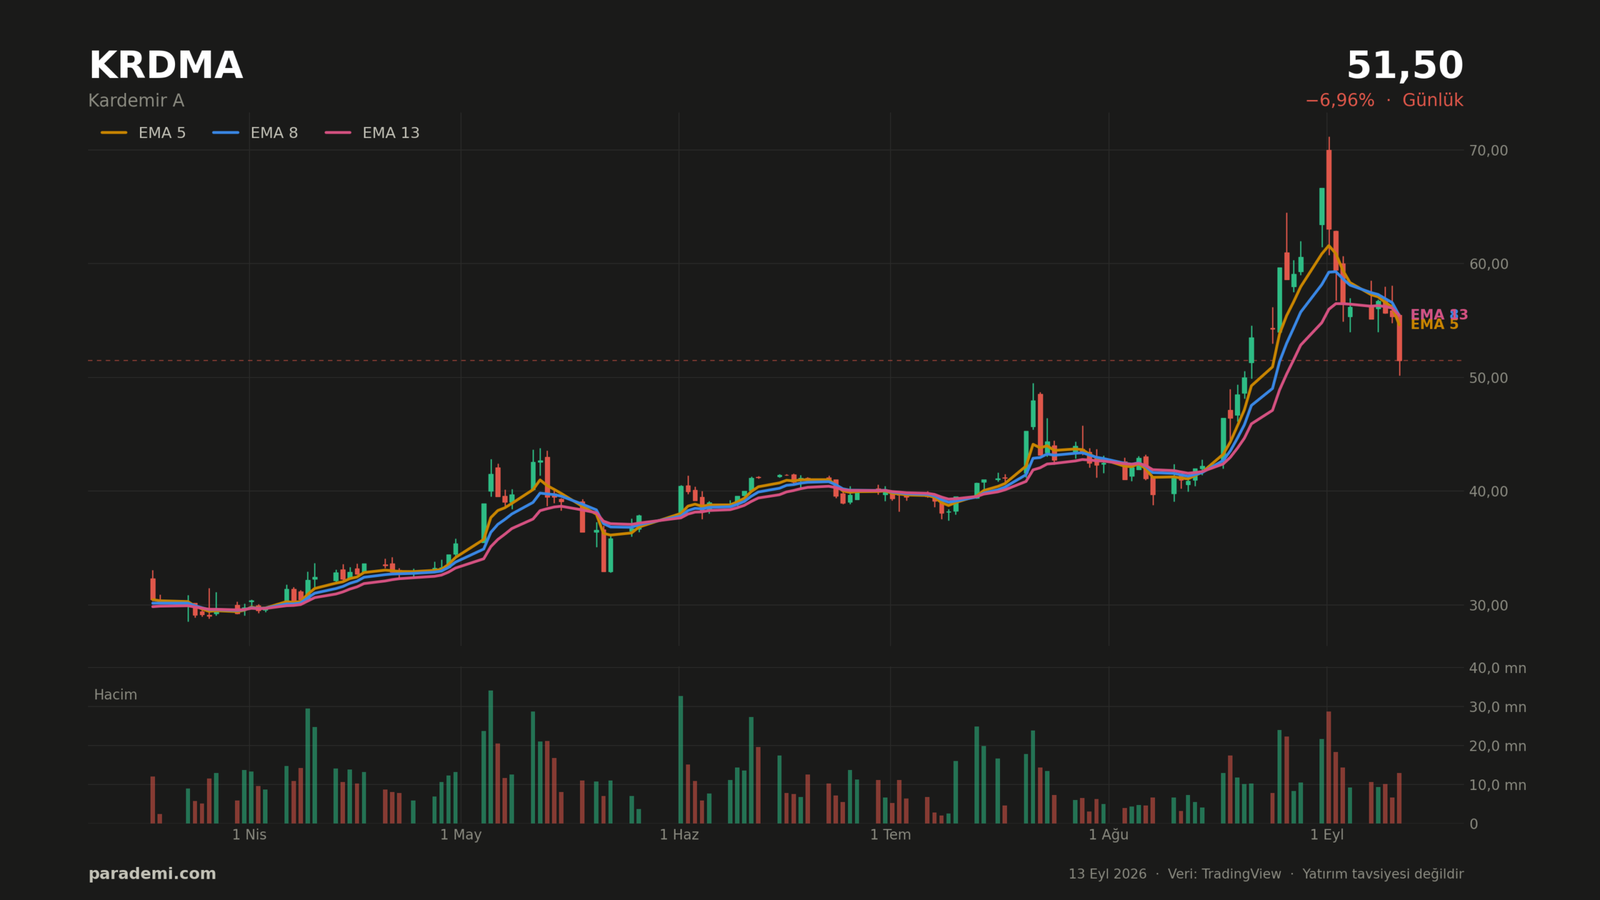The width and height of the screenshot is (1600, 900).
Task: Select the EMA 8 legend entry
Action: tap(255, 133)
